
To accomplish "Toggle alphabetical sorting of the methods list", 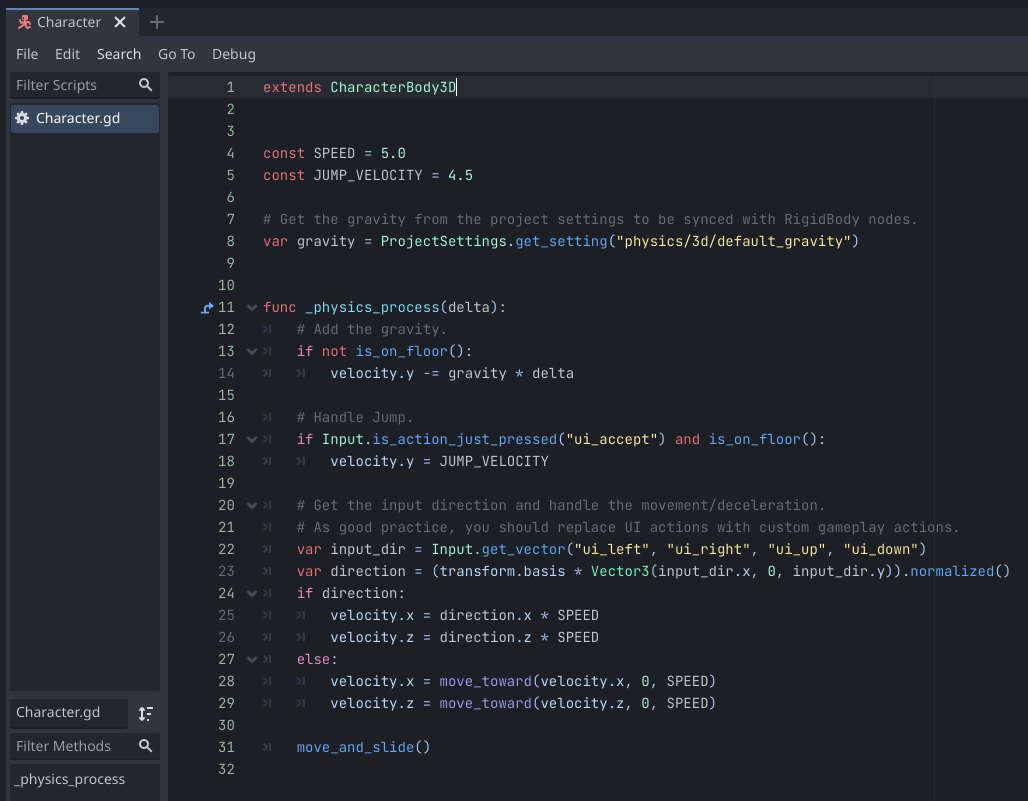I will pos(146,713).
